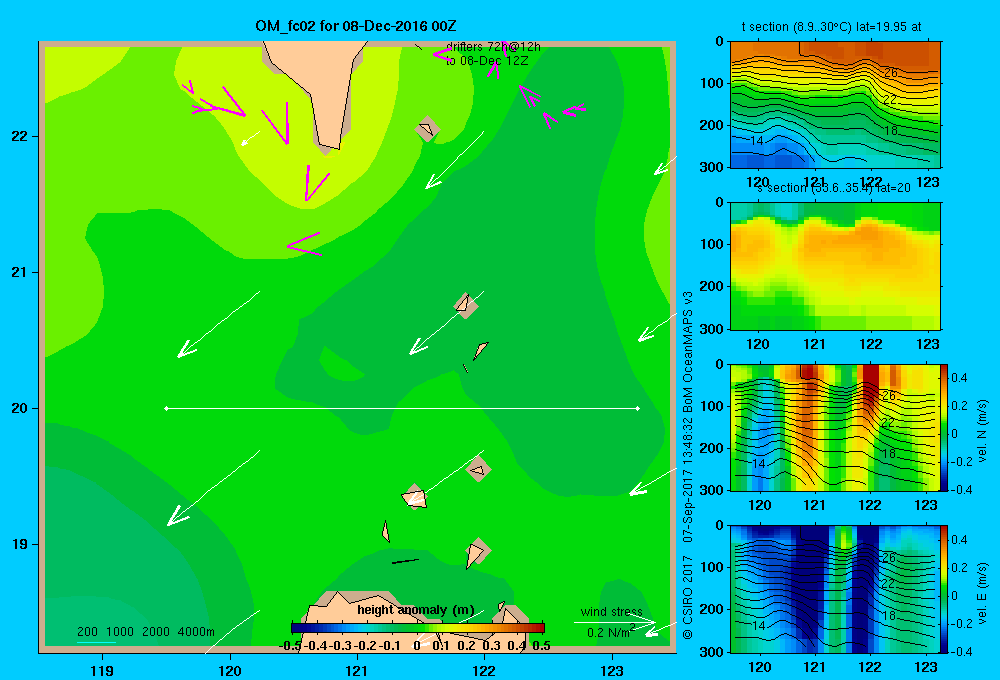Click latitude label 19 on main map axis

coord(20,544)
